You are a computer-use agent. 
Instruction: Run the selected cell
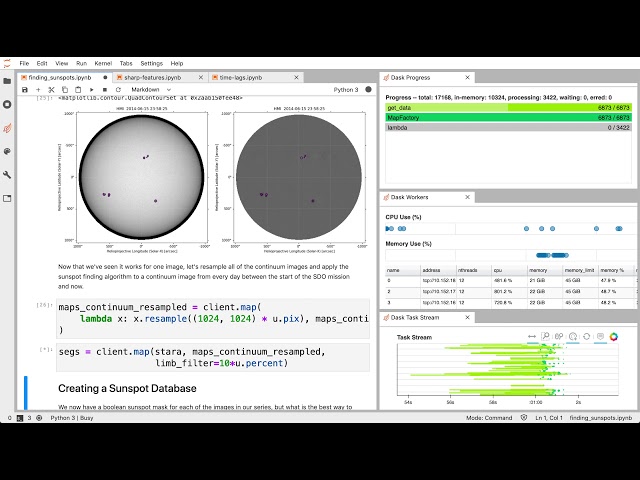[x=91, y=90]
